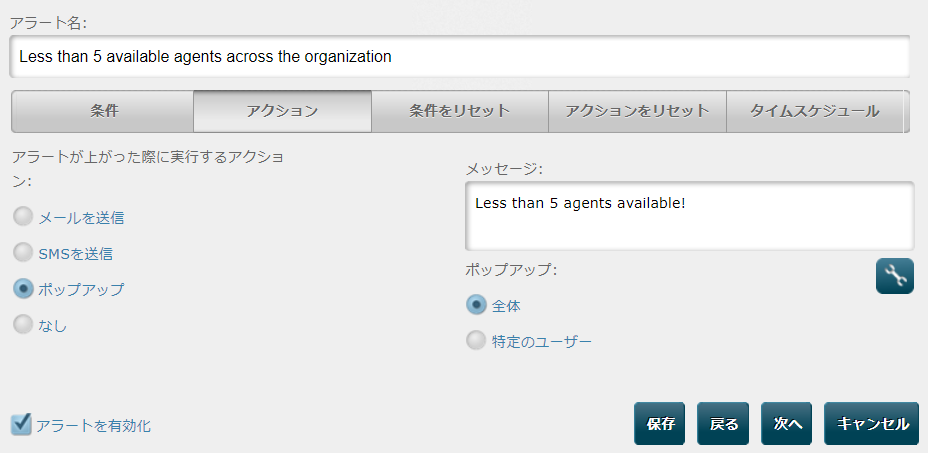
Task: Click the 保存 button
Action: [659, 423]
